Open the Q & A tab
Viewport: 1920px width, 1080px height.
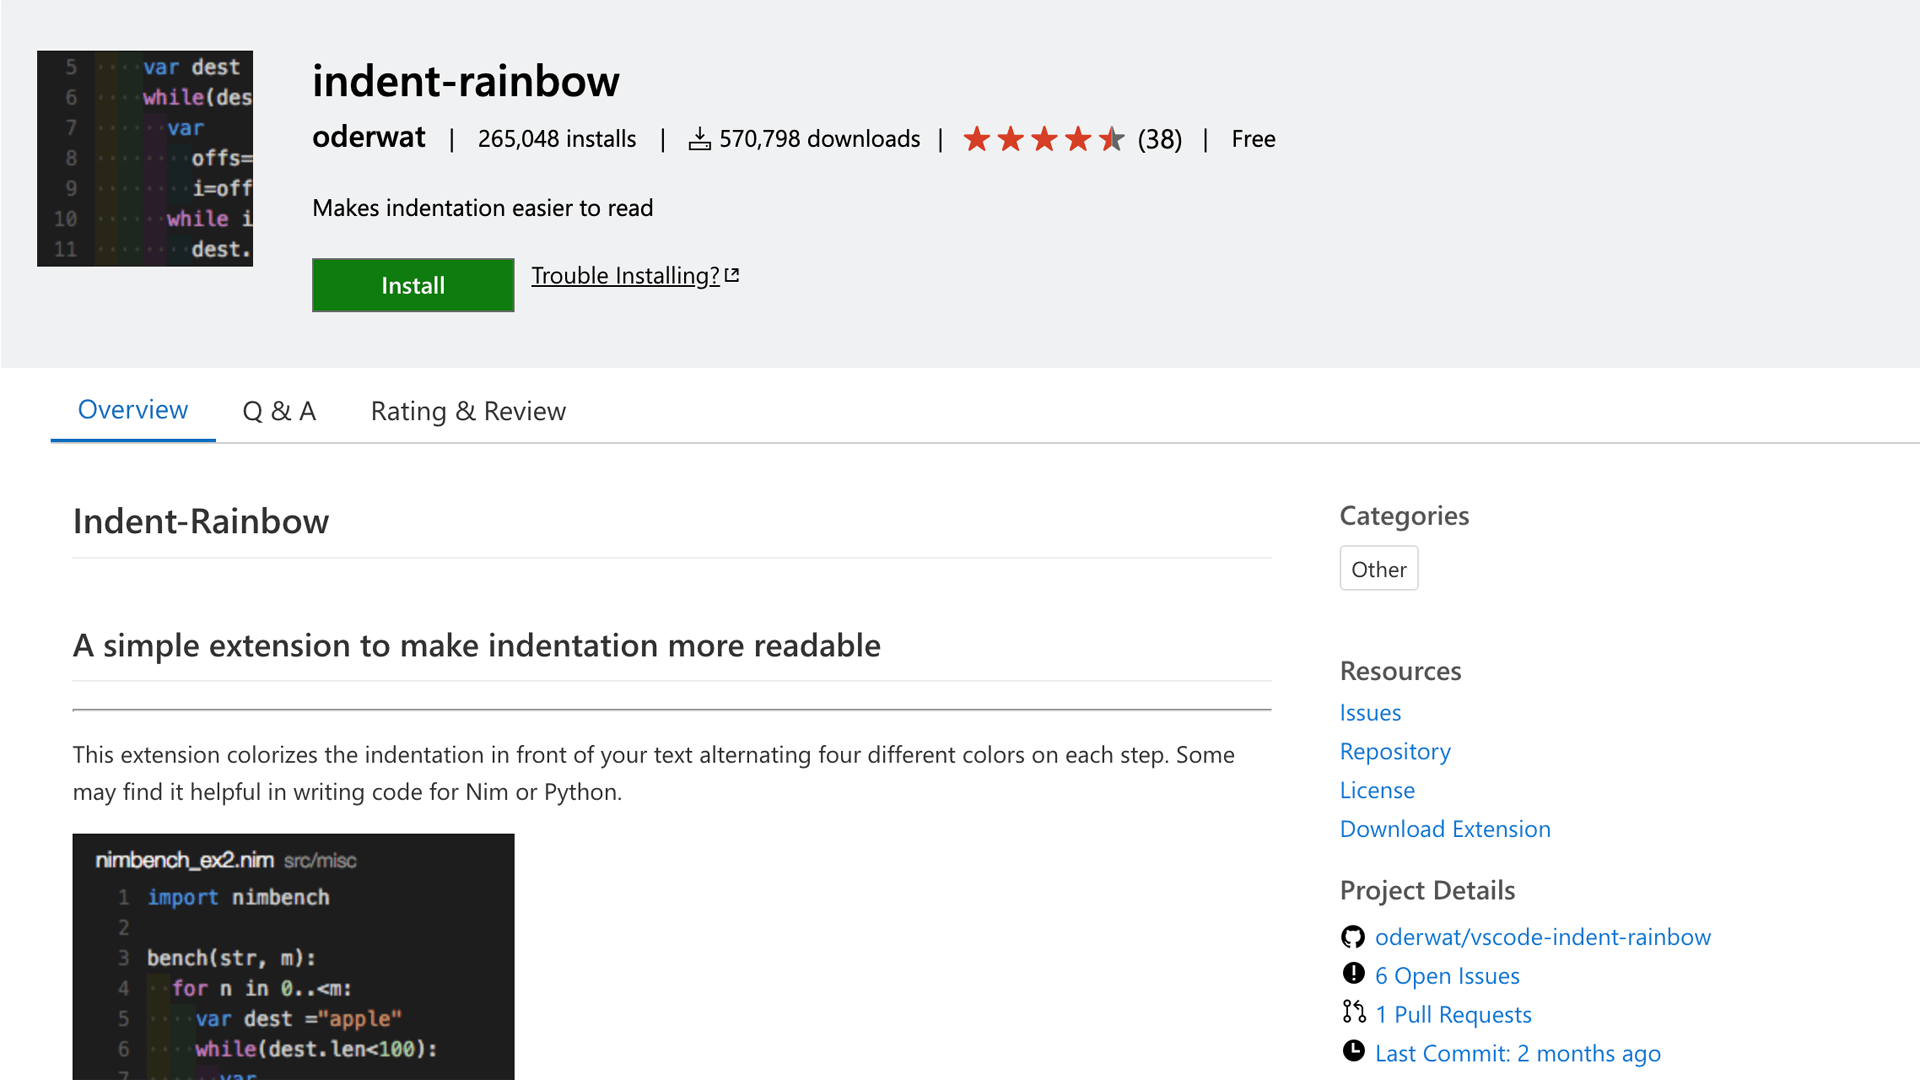click(279, 411)
